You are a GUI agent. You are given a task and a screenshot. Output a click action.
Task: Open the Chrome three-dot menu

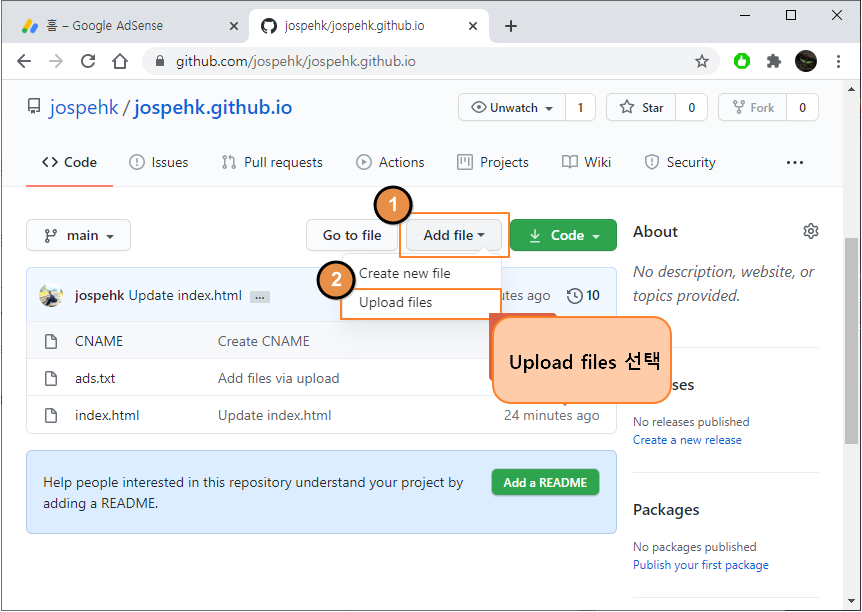838,61
